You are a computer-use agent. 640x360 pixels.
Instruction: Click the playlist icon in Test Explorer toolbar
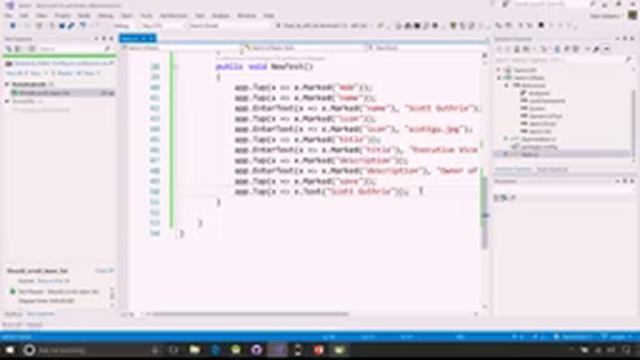[x=31, y=49]
